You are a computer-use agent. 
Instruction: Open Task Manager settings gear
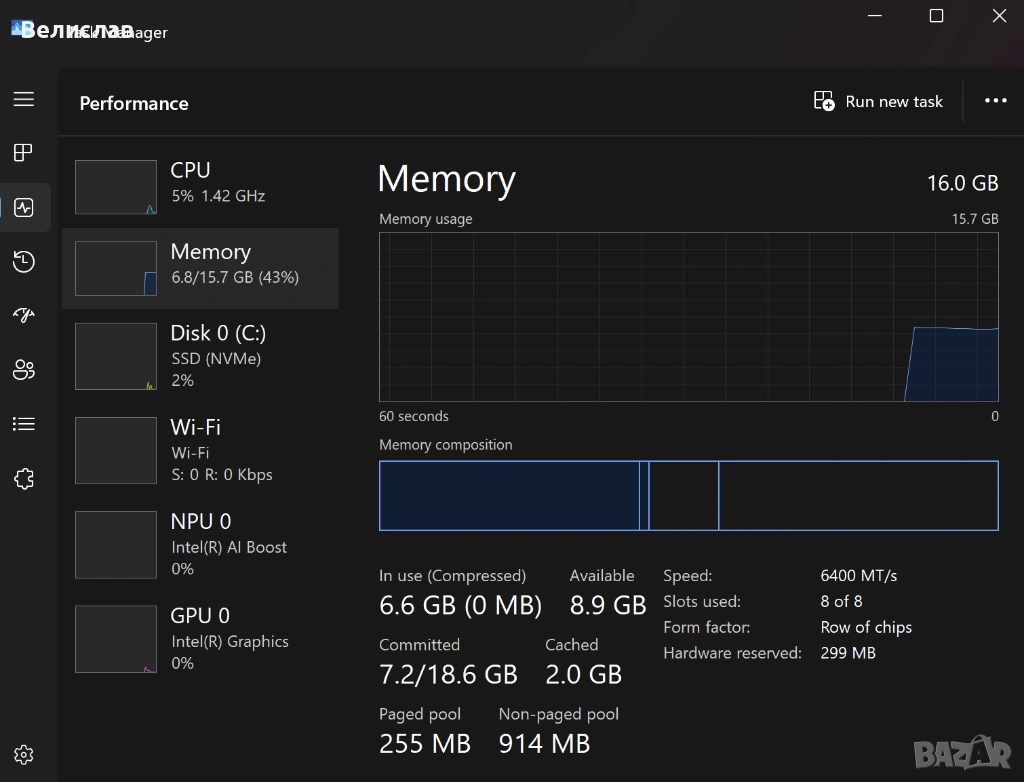pyautogui.click(x=24, y=755)
